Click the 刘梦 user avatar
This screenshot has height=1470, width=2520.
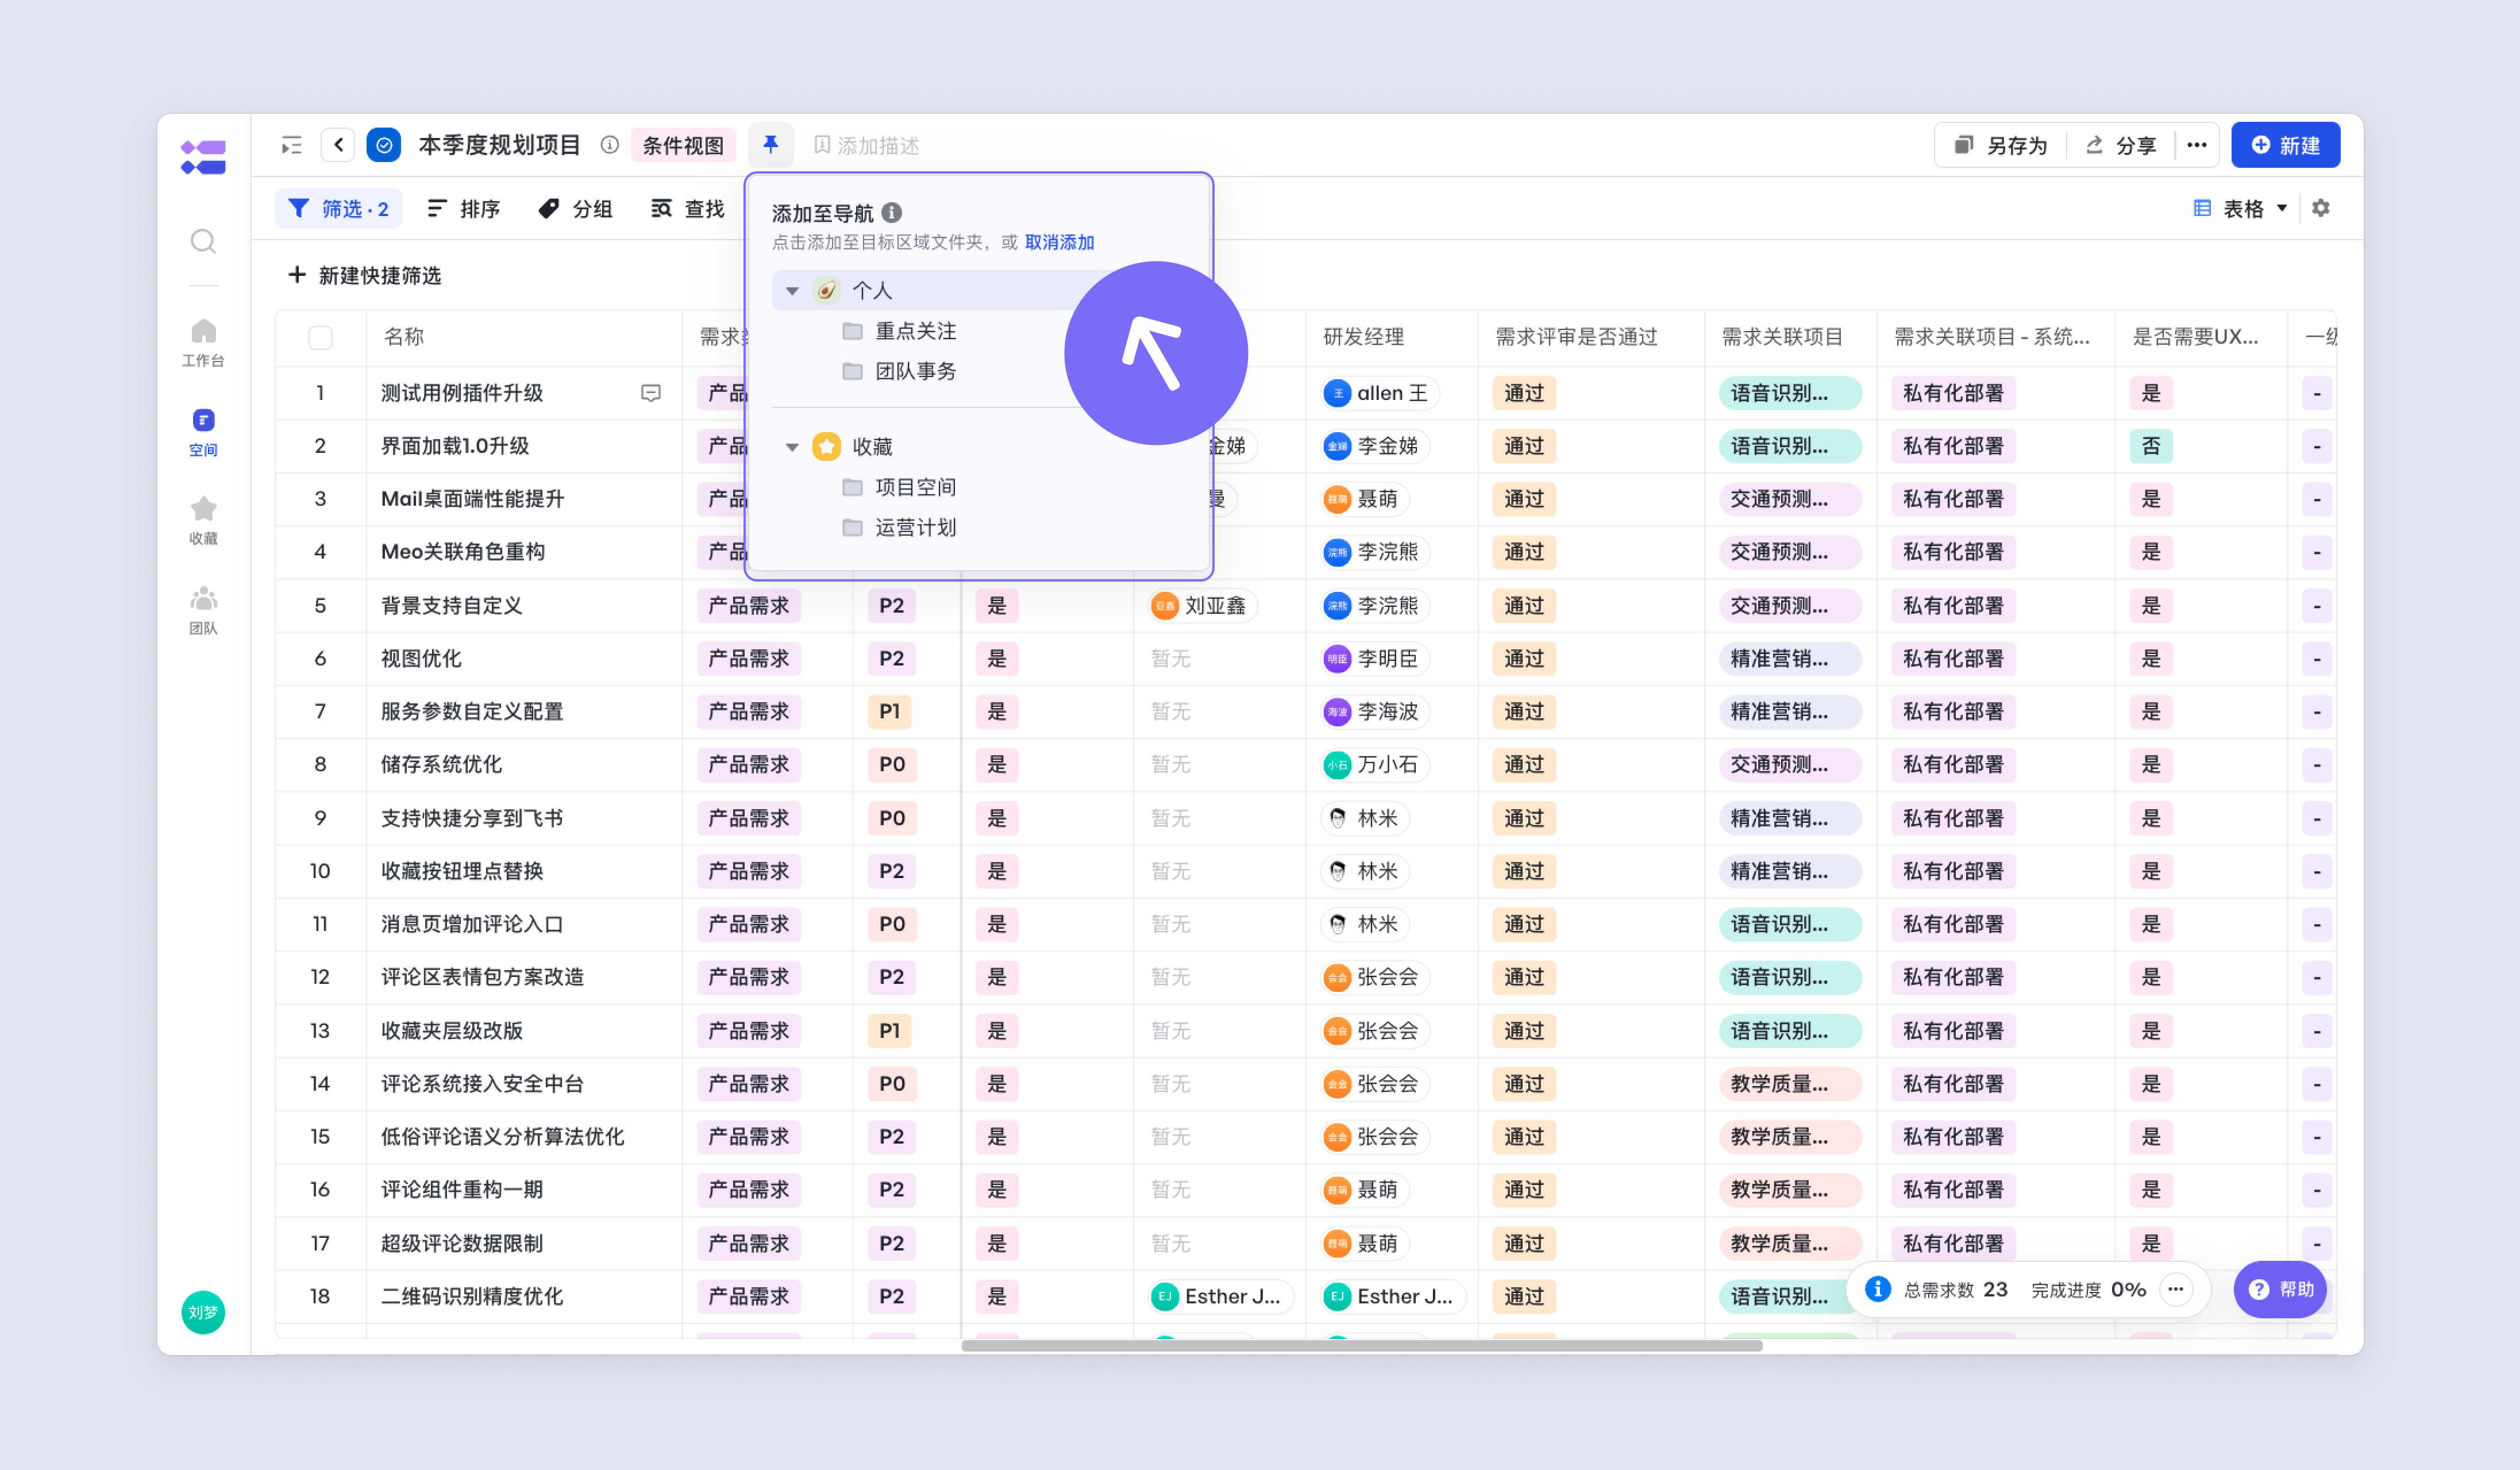pos(203,1312)
